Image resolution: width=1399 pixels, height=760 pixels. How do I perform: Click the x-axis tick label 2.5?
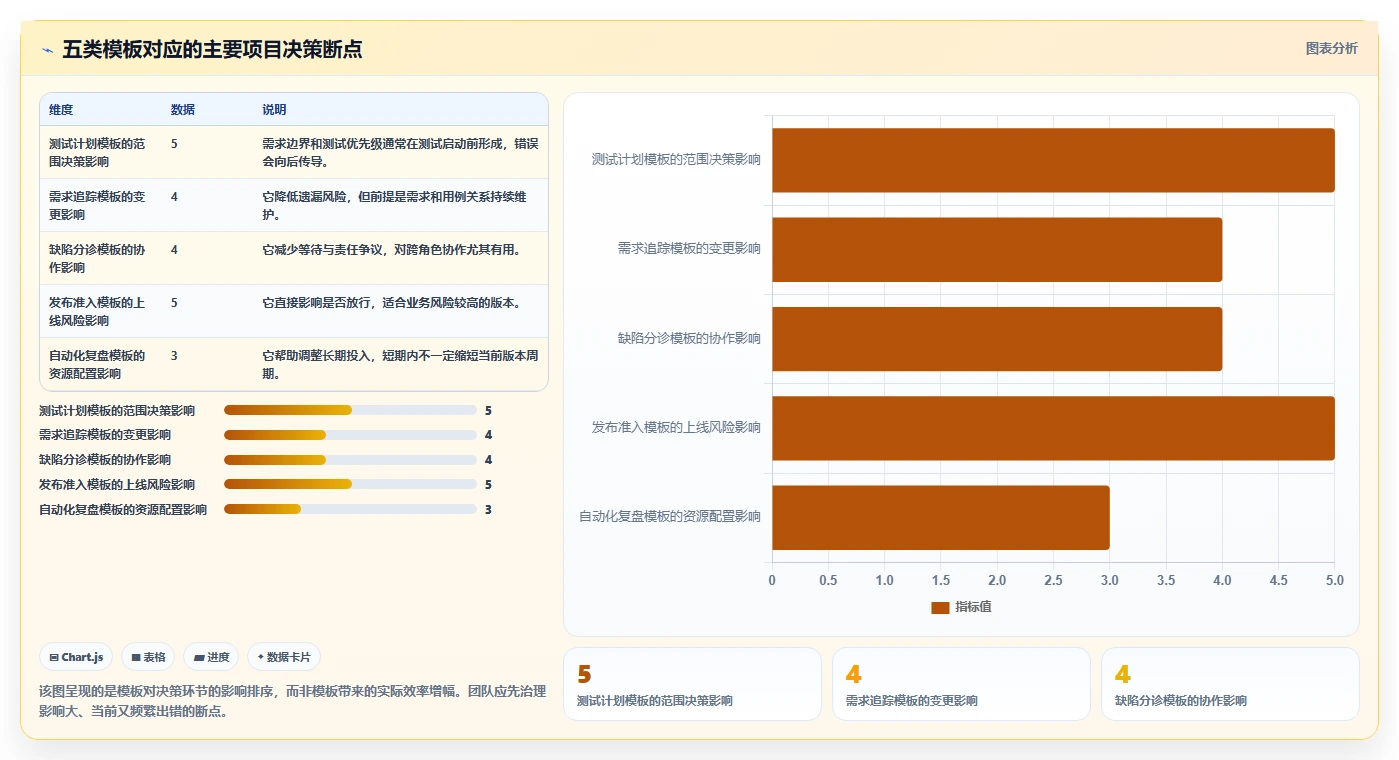(x=1053, y=580)
